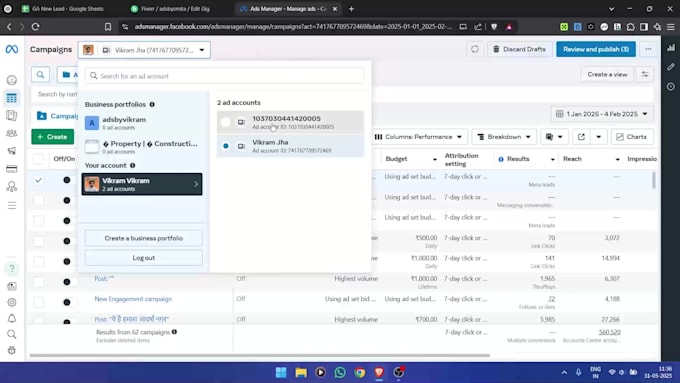Open Columns: Performance dropdown
Viewport: 680px width, 383px height.
click(x=418, y=137)
